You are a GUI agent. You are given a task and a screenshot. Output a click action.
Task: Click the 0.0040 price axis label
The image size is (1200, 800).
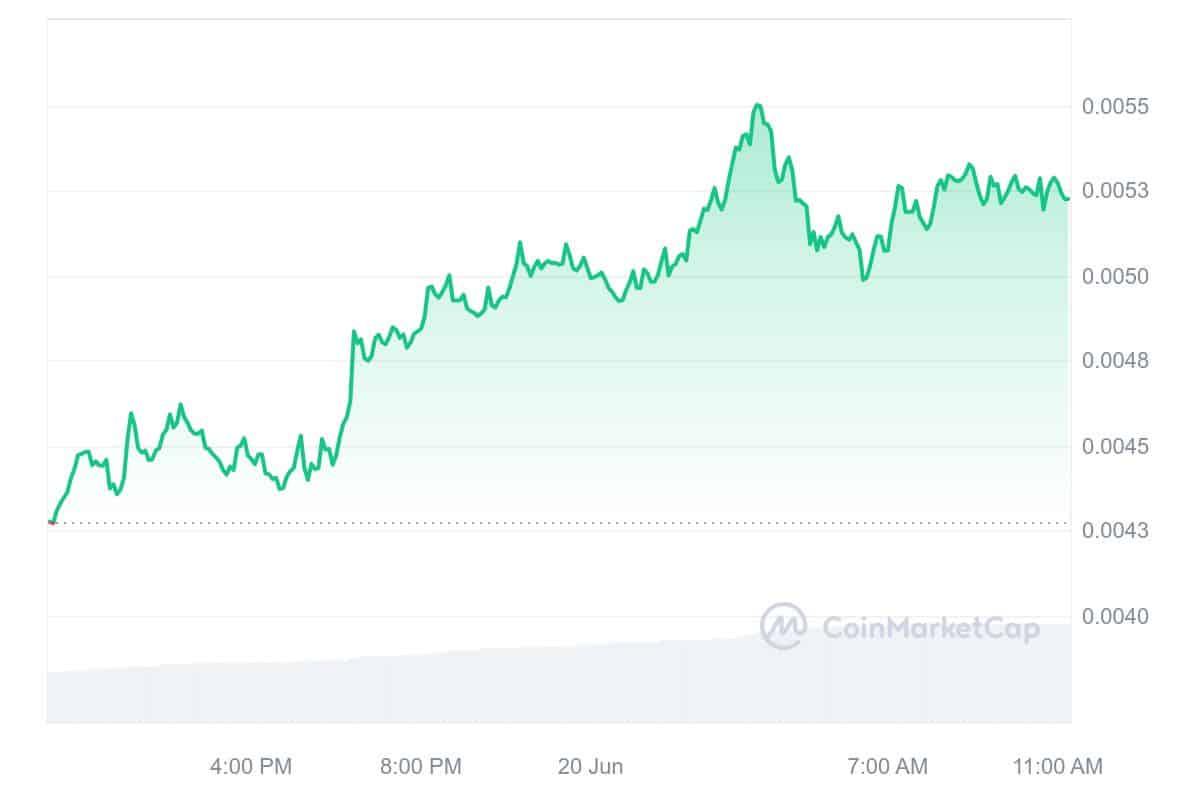point(1115,616)
